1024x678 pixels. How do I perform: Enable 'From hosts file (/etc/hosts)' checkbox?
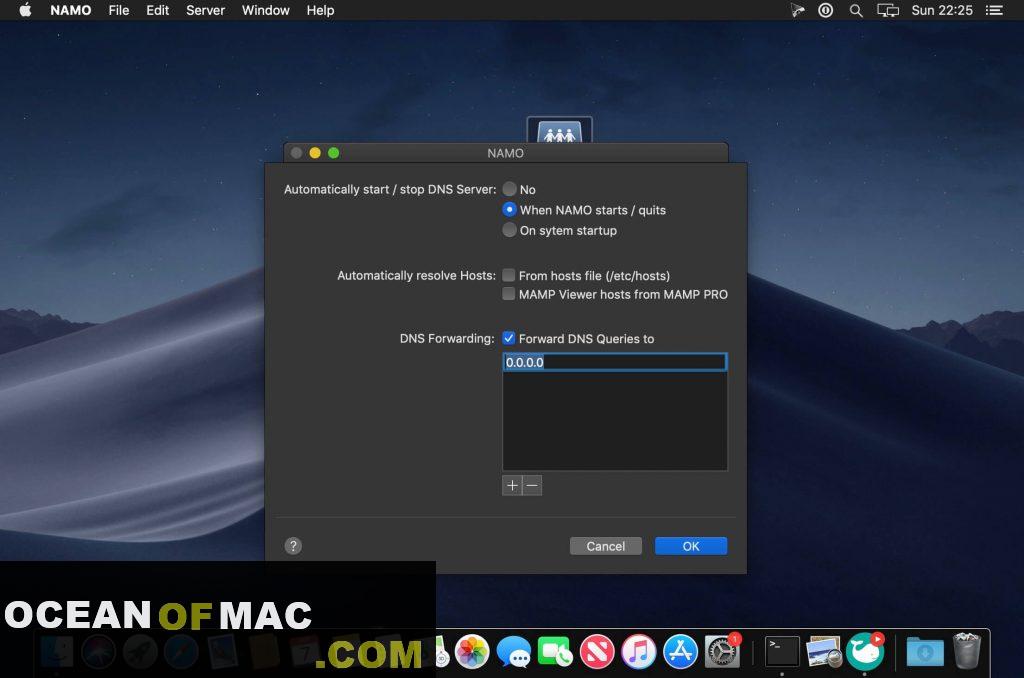pos(509,275)
